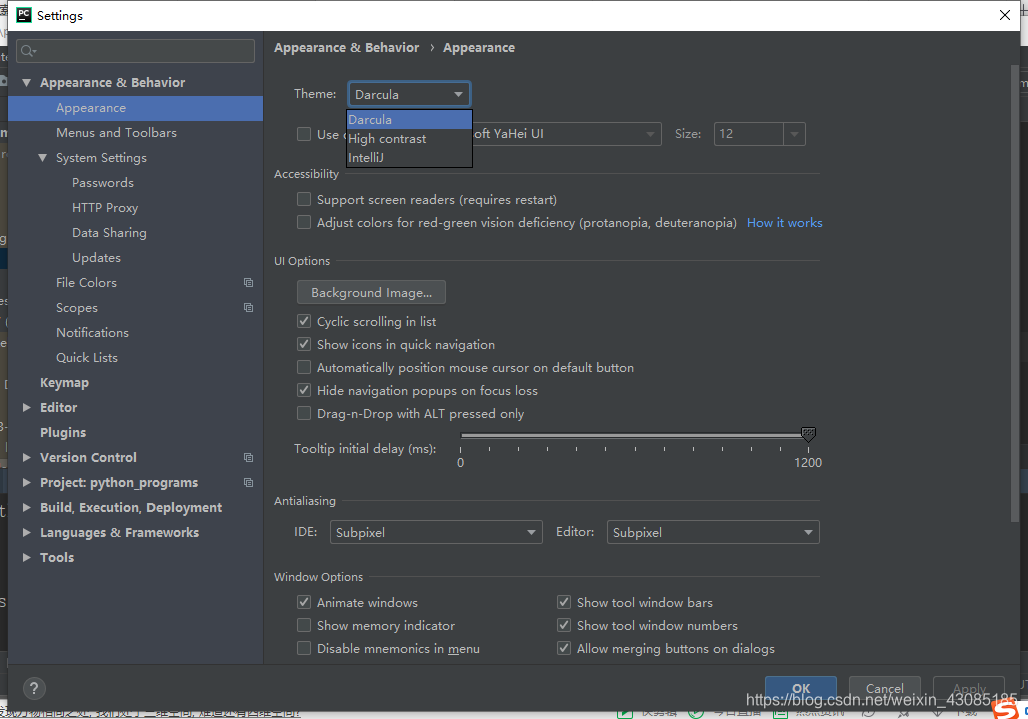Image resolution: width=1028 pixels, height=719 pixels.
Task: Uncheck Show icons in quick navigation
Action: pos(304,344)
